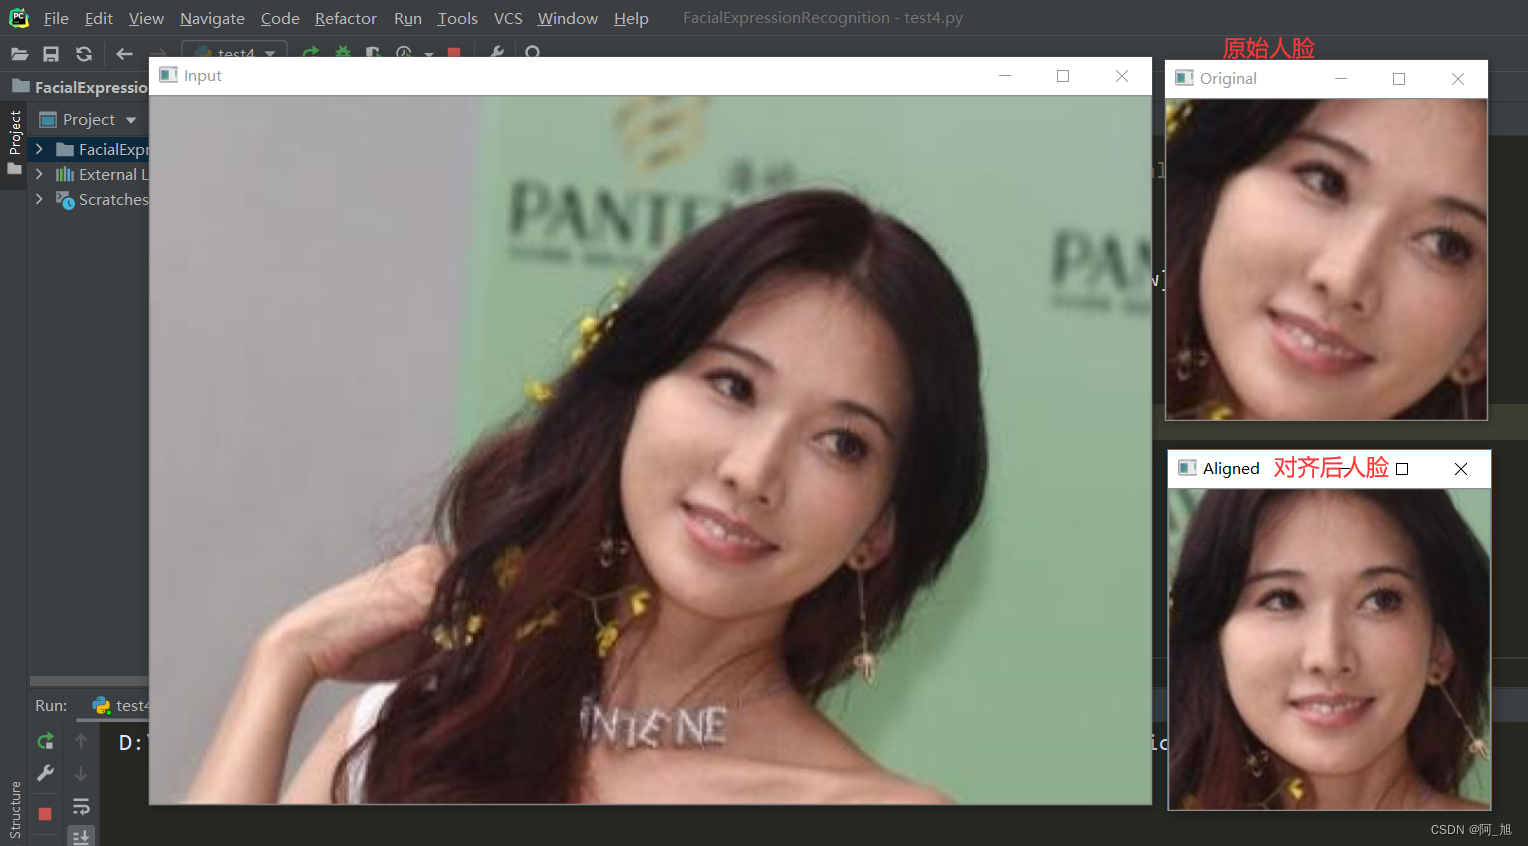Minimize the Original window
This screenshot has height=846, width=1528.
[1341, 78]
